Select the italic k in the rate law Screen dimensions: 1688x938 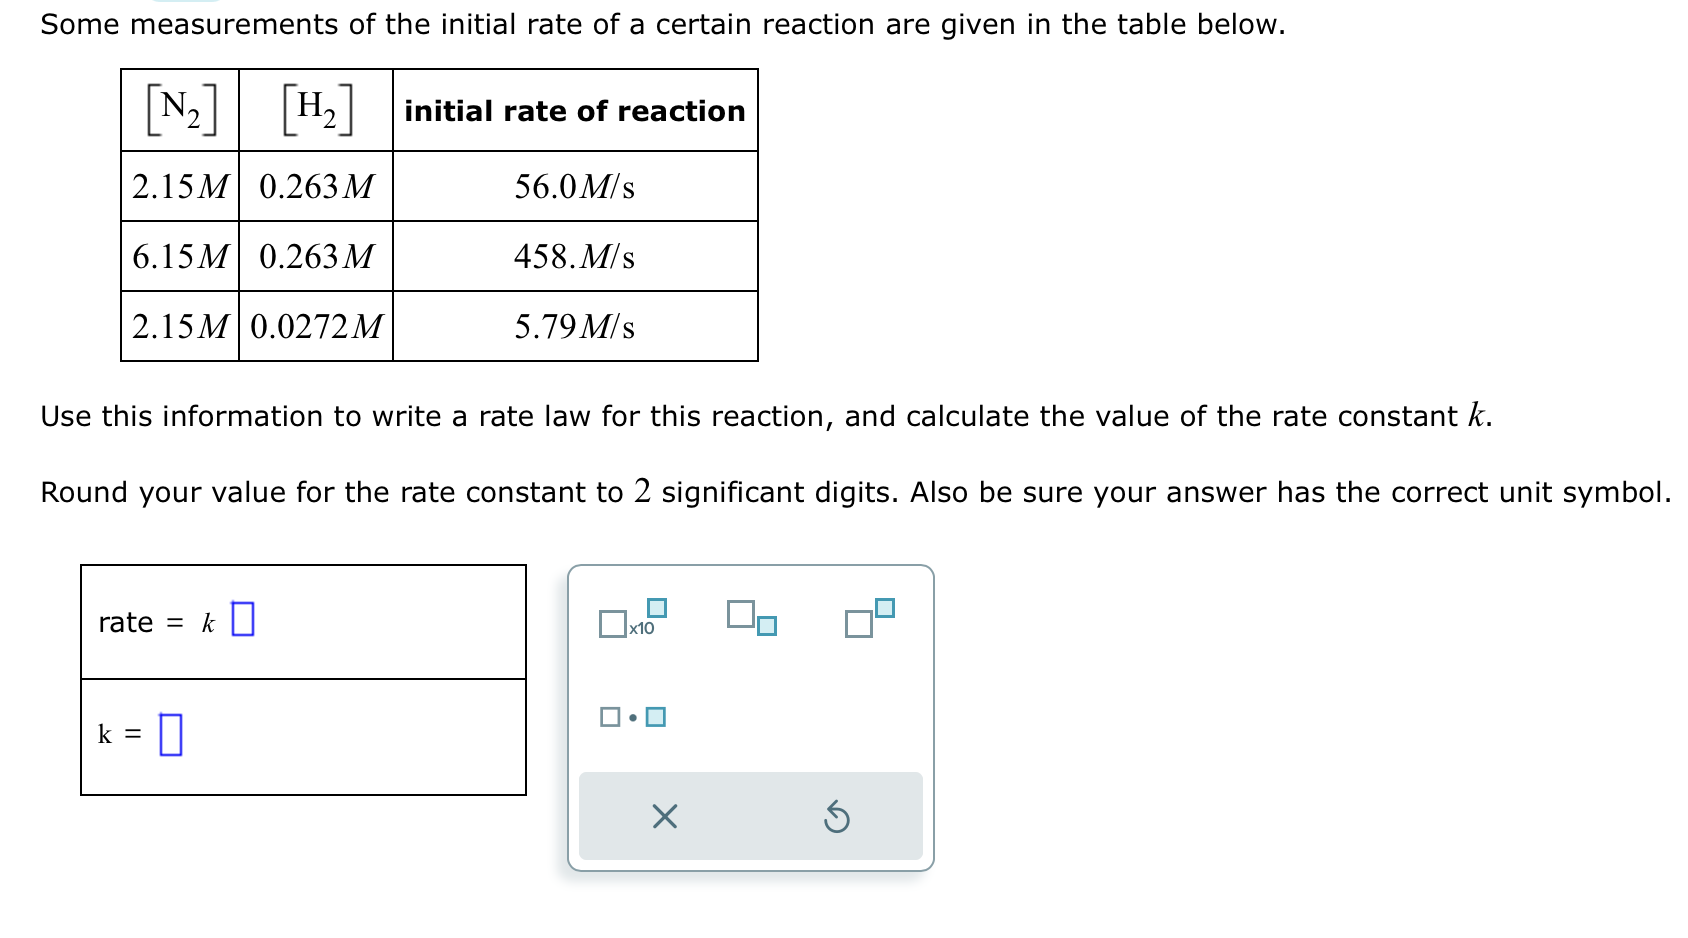coord(208,623)
